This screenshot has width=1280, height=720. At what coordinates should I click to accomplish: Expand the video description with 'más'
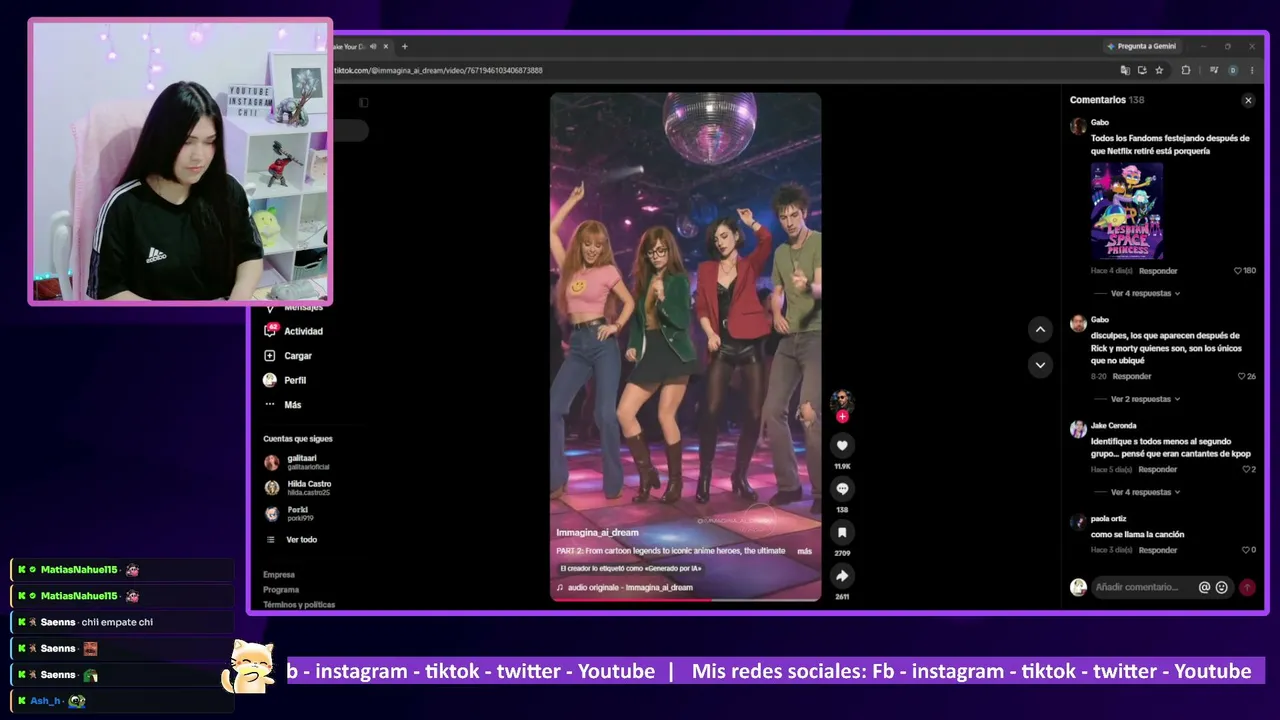pyautogui.click(x=804, y=551)
